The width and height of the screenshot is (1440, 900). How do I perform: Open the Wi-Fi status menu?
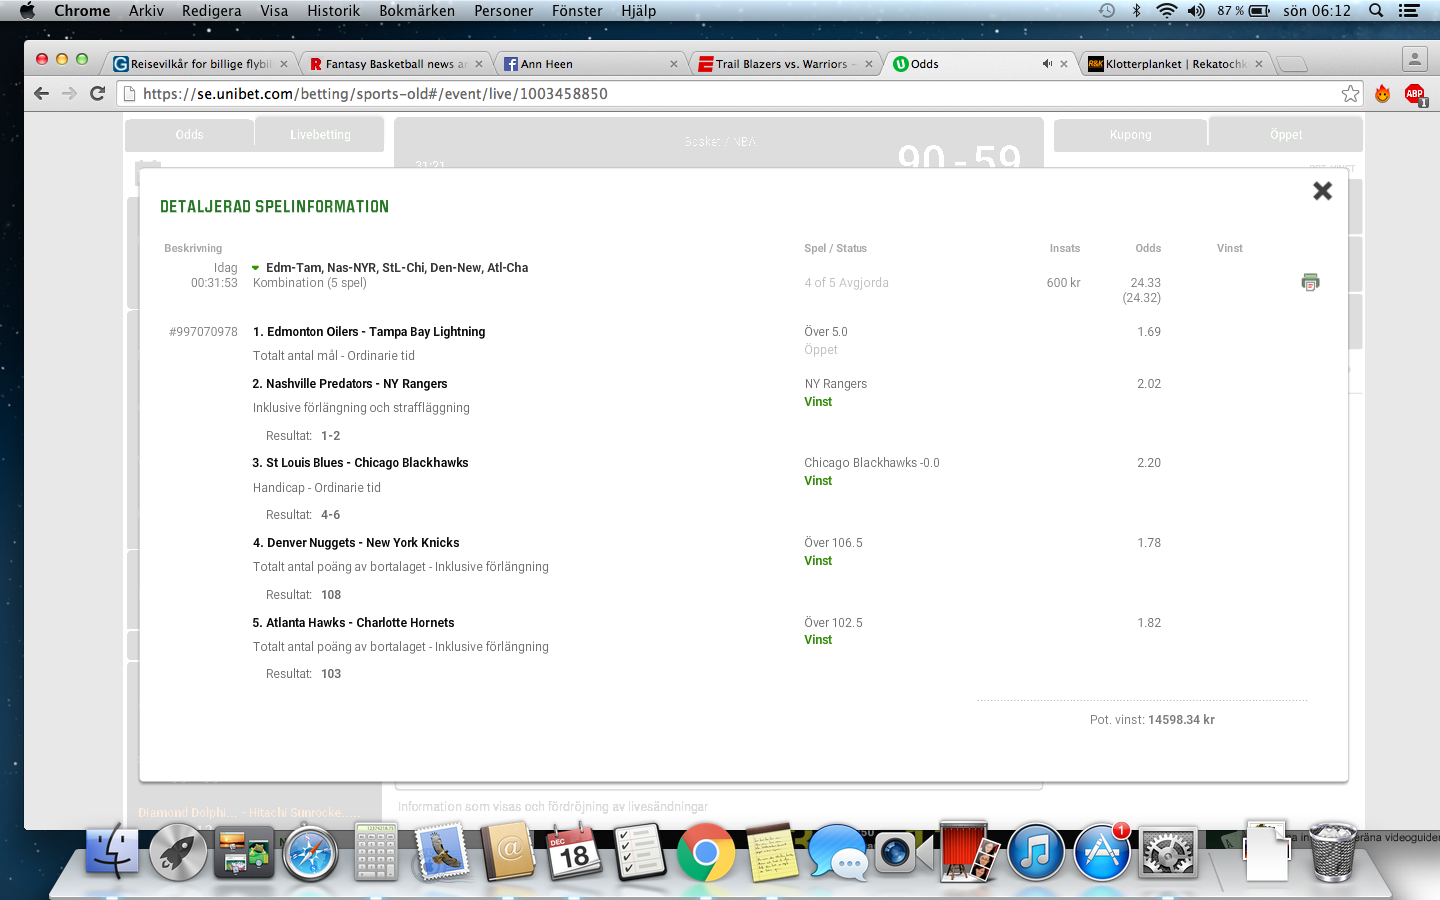tap(1166, 11)
